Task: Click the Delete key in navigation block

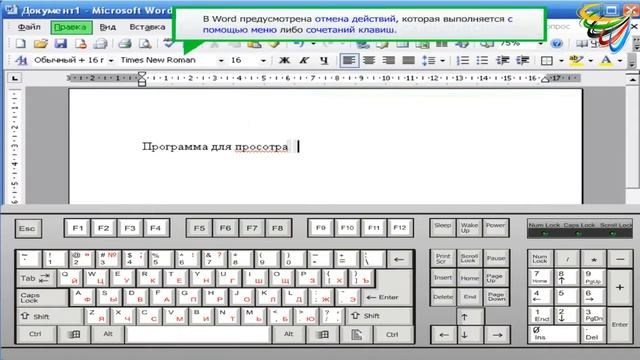Action: pyautogui.click(x=443, y=297)
